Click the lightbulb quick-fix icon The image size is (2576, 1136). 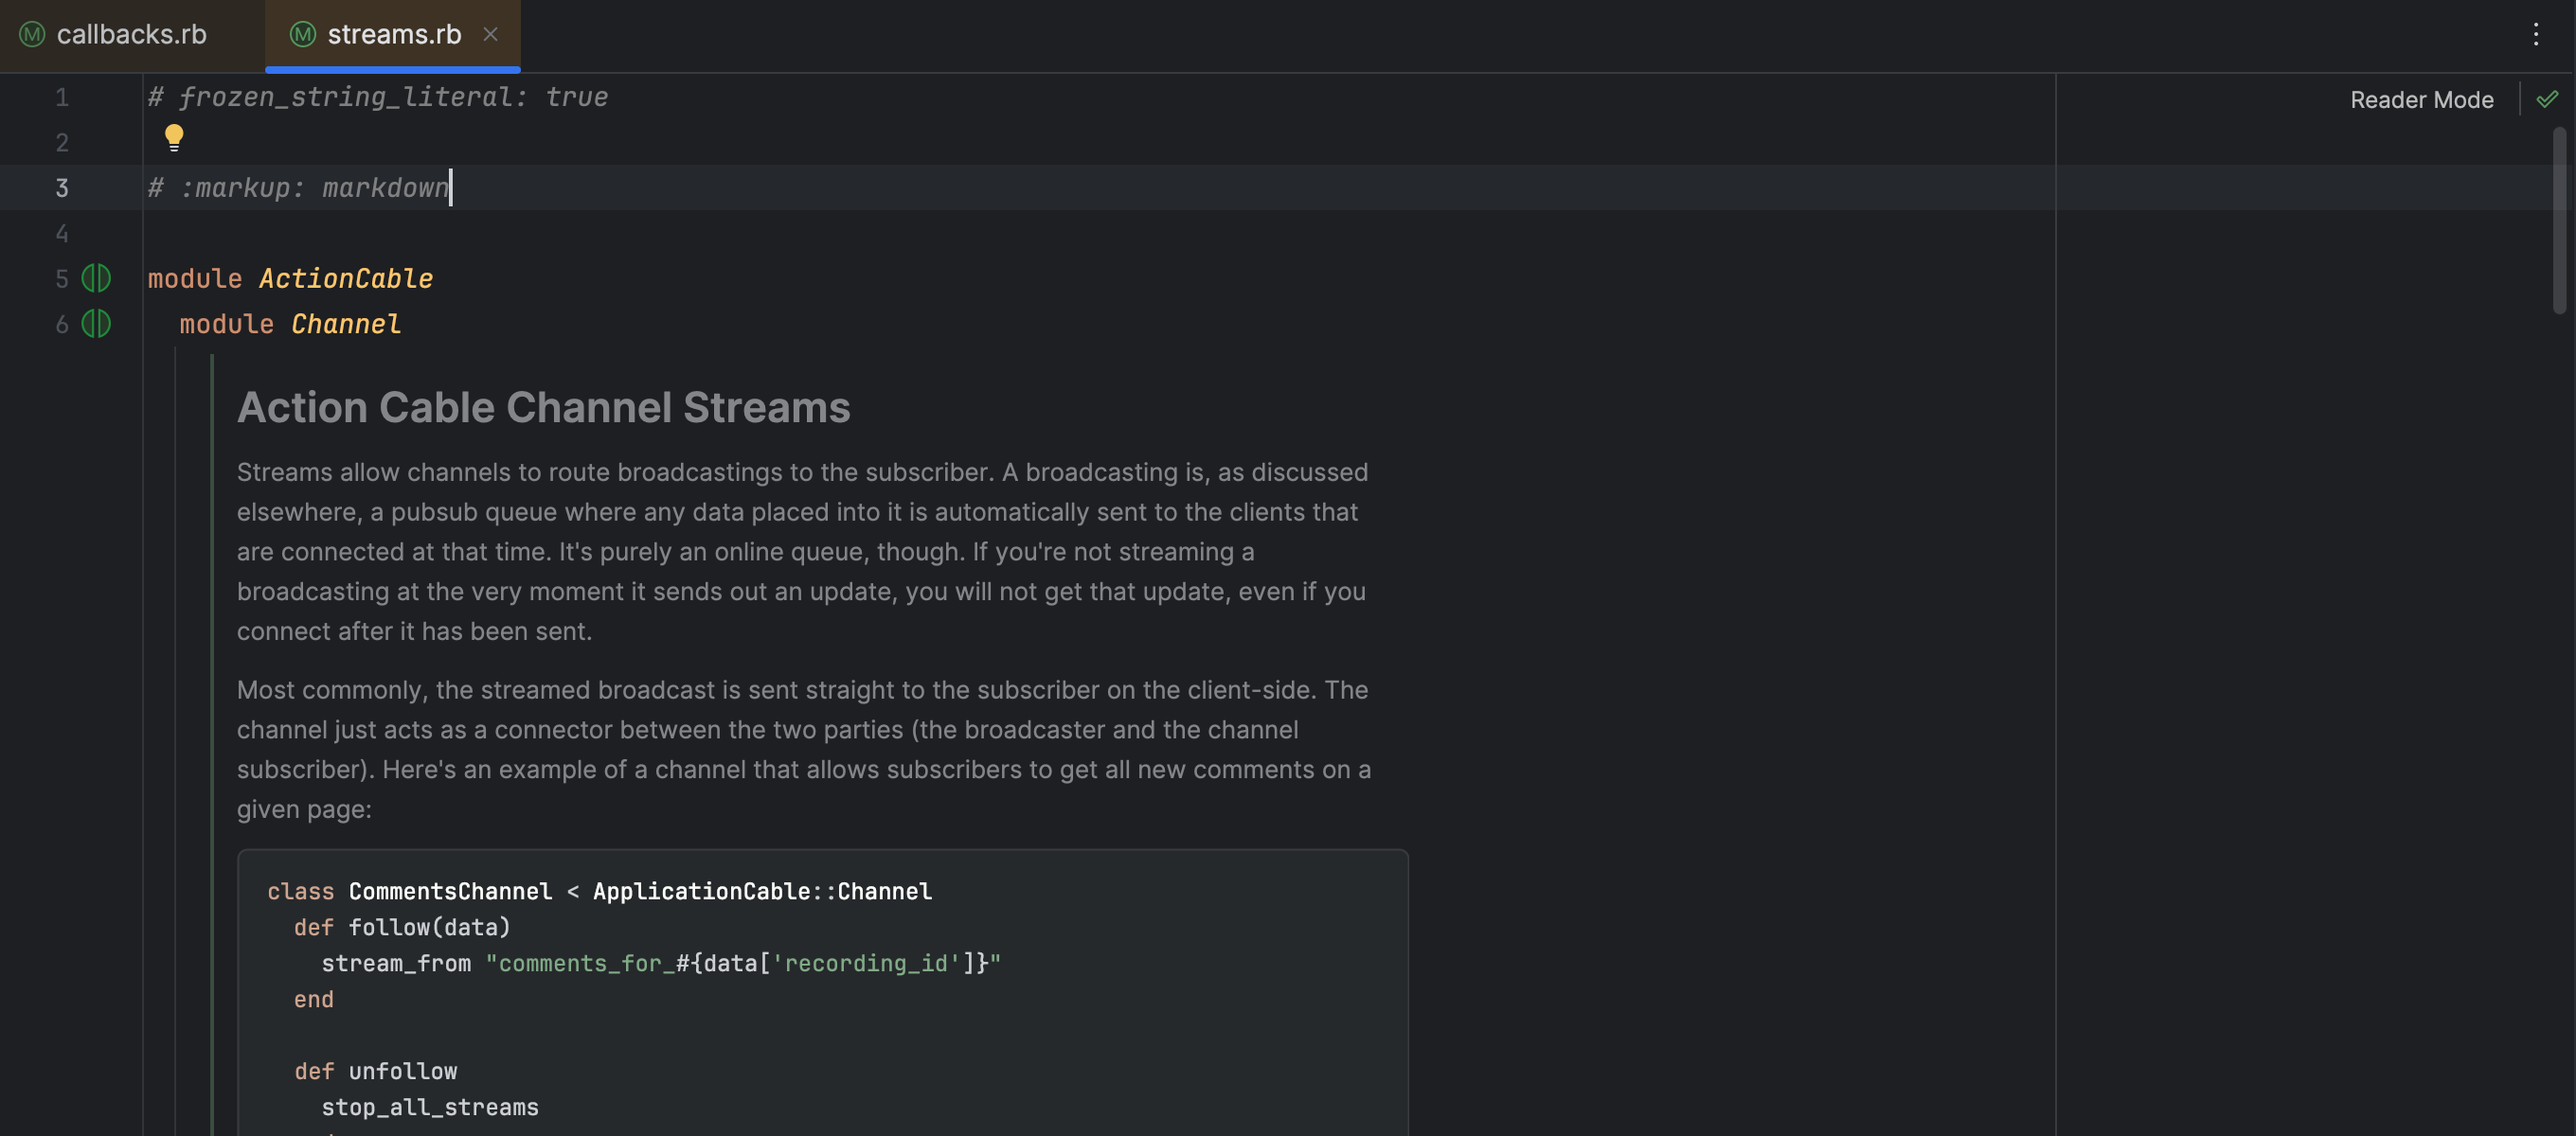point(174,136)
